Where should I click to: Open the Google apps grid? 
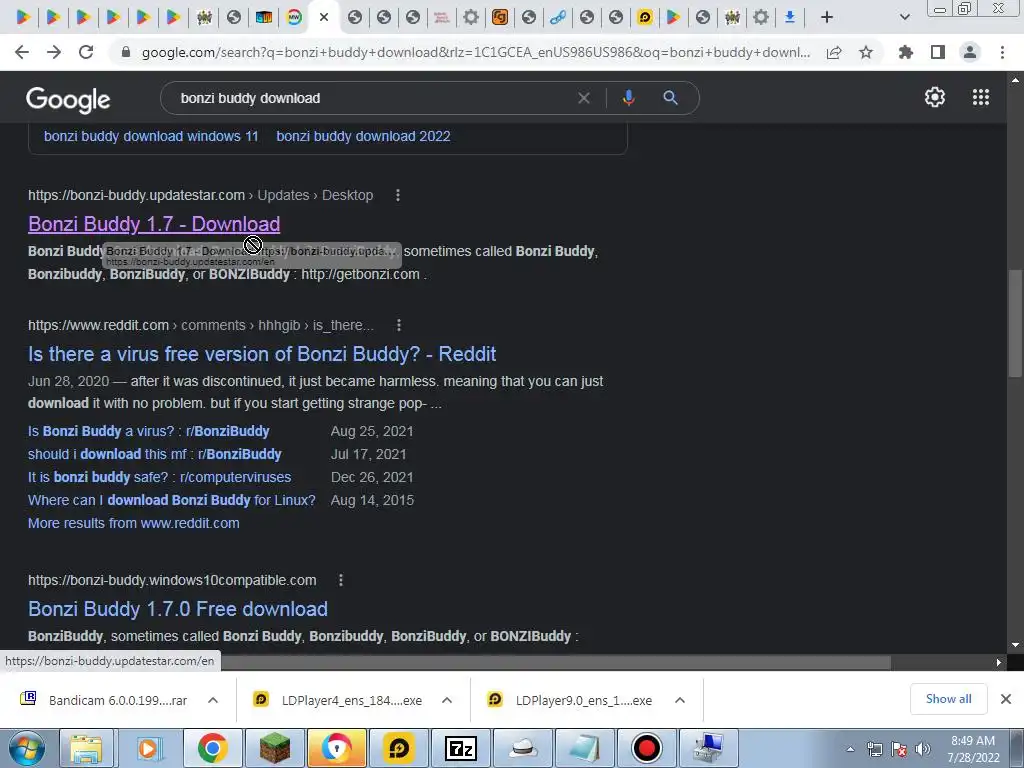point(981,97)
